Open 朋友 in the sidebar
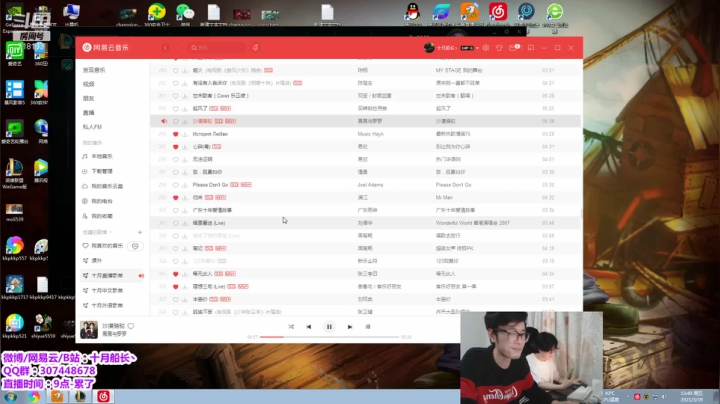This screenshot has height=404, width=720. (x=89, y=98)
